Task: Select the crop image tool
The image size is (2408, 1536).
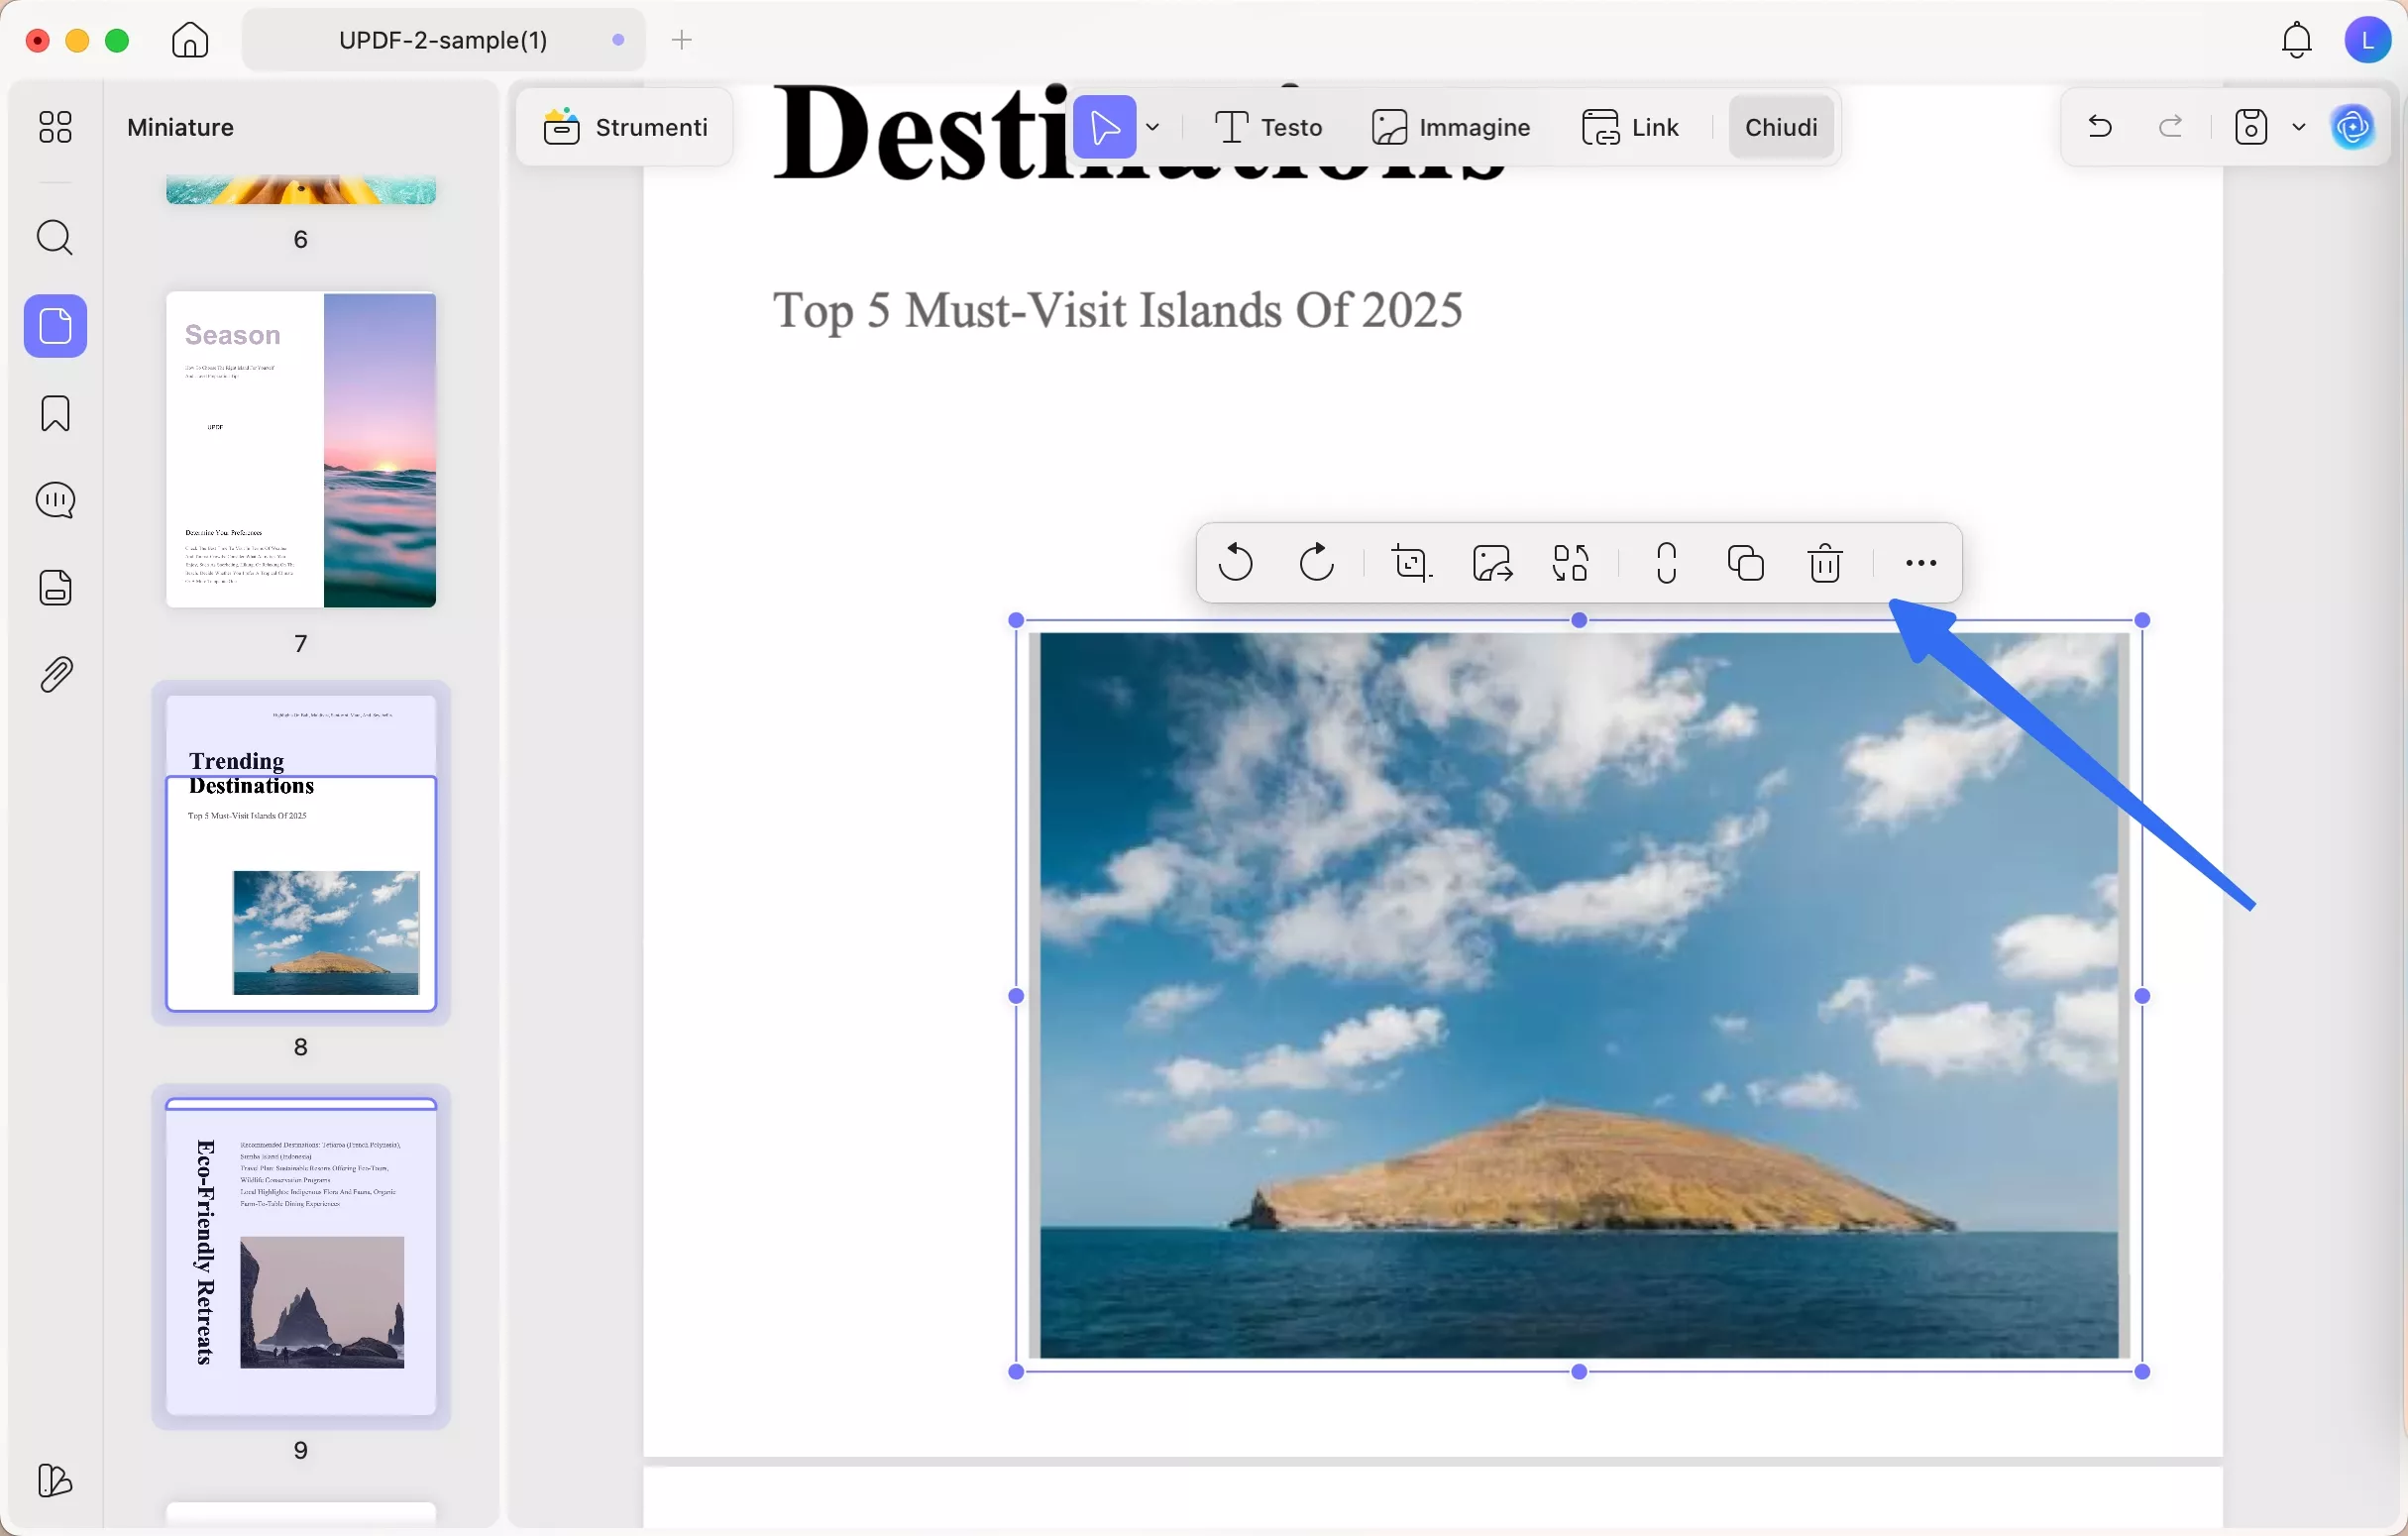Action: tap(1412, 563)
